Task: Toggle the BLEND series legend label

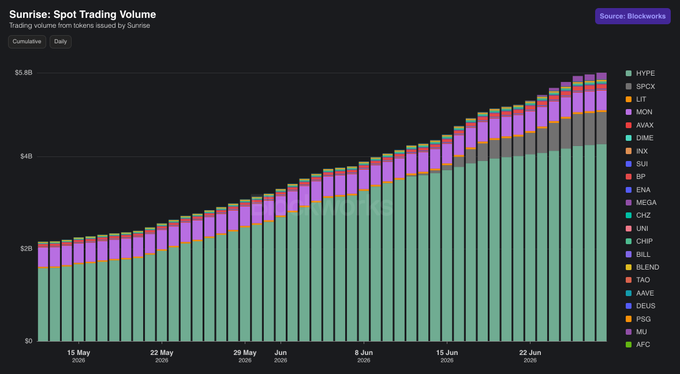Action: click(647, 267)
